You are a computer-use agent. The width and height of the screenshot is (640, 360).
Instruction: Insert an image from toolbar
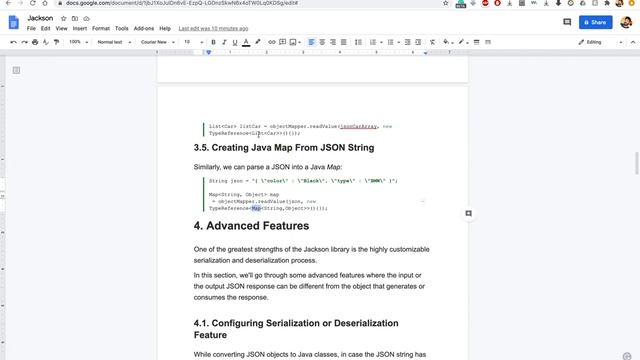tap(293, 42)
